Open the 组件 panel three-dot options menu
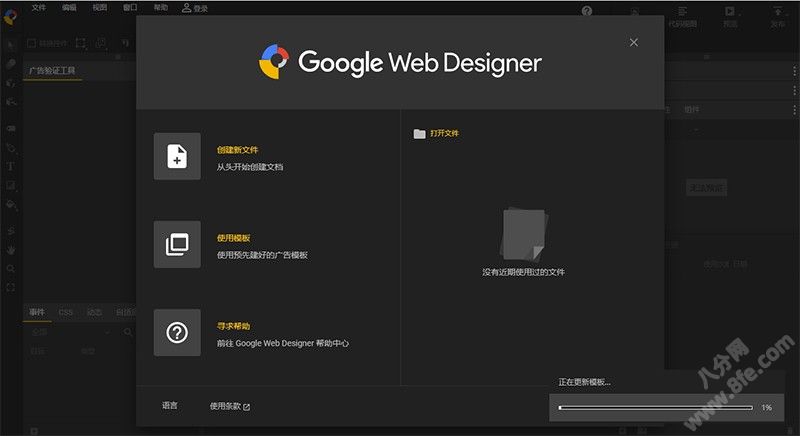Viewport: 800px width, 436px height. [x=794, y=110]
